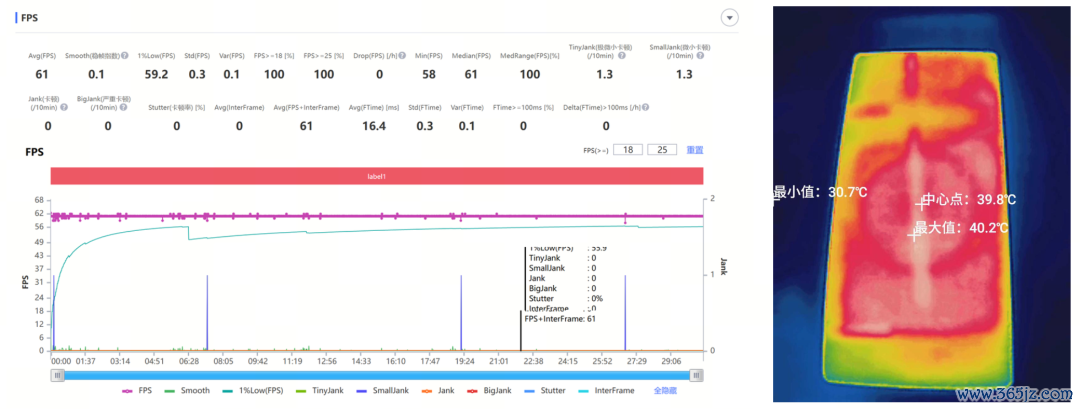The width and height of the screenshot is (1080, 409).
Task: Open help icon next to TinyJank metric
Action: pos(621,55)
